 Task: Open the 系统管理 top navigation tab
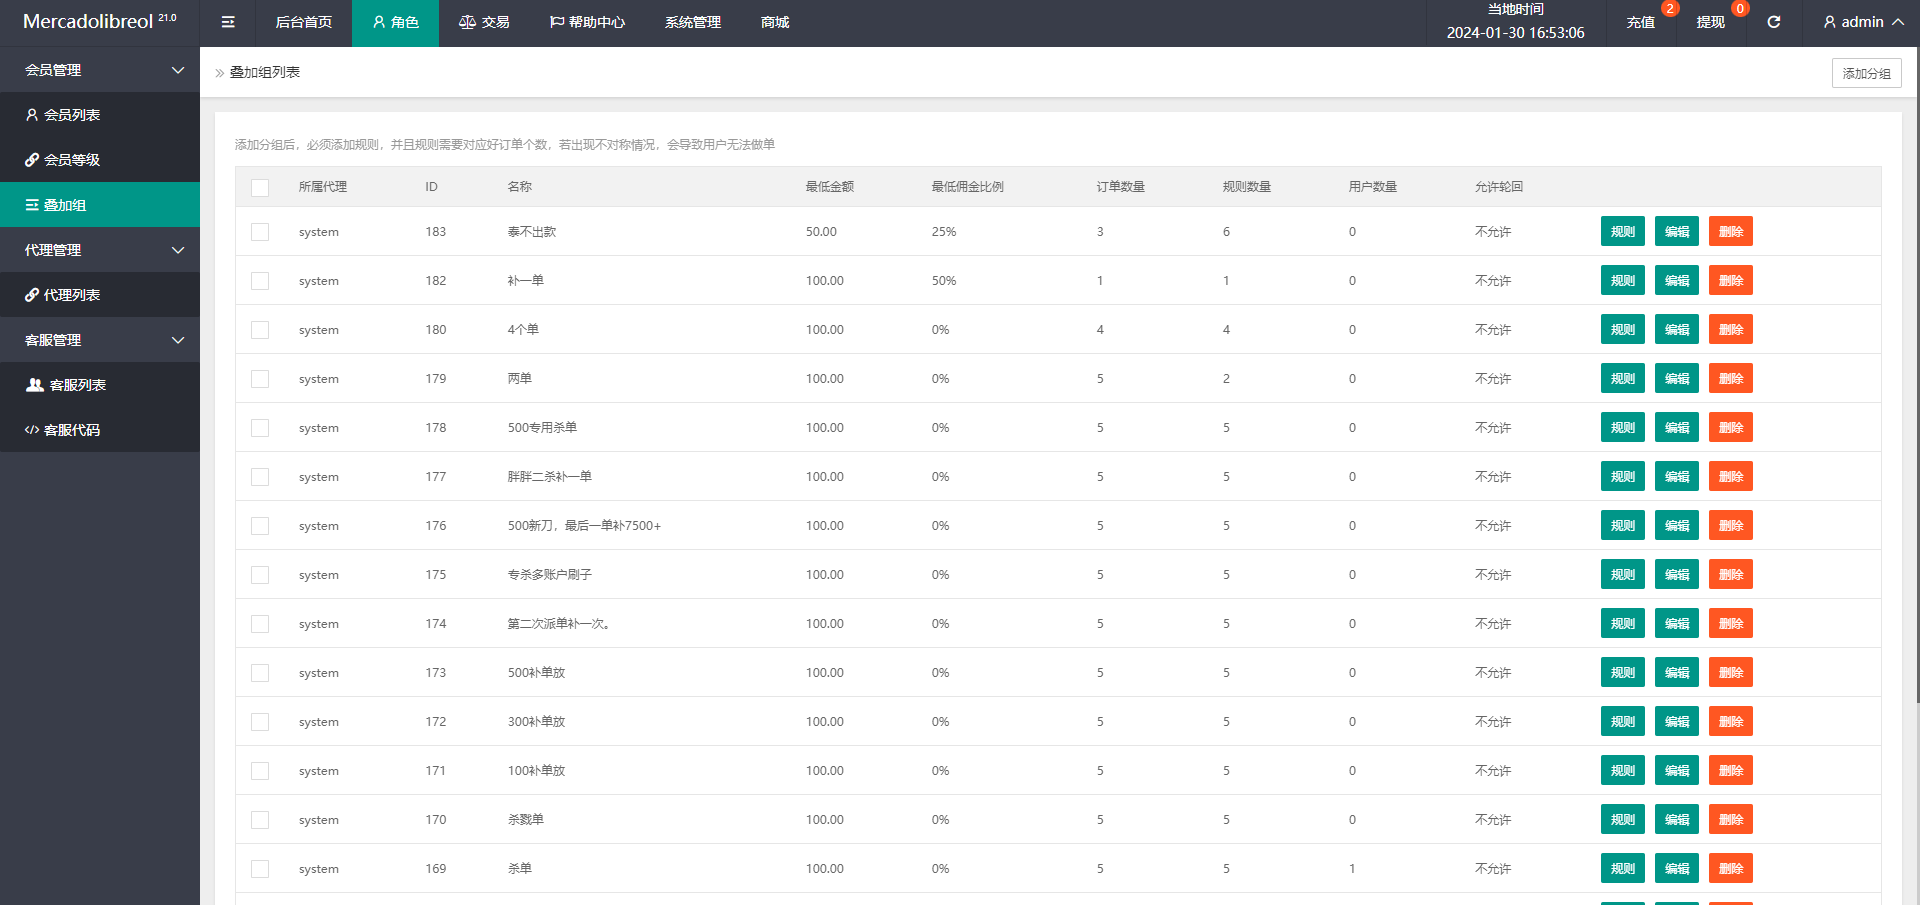692,22
